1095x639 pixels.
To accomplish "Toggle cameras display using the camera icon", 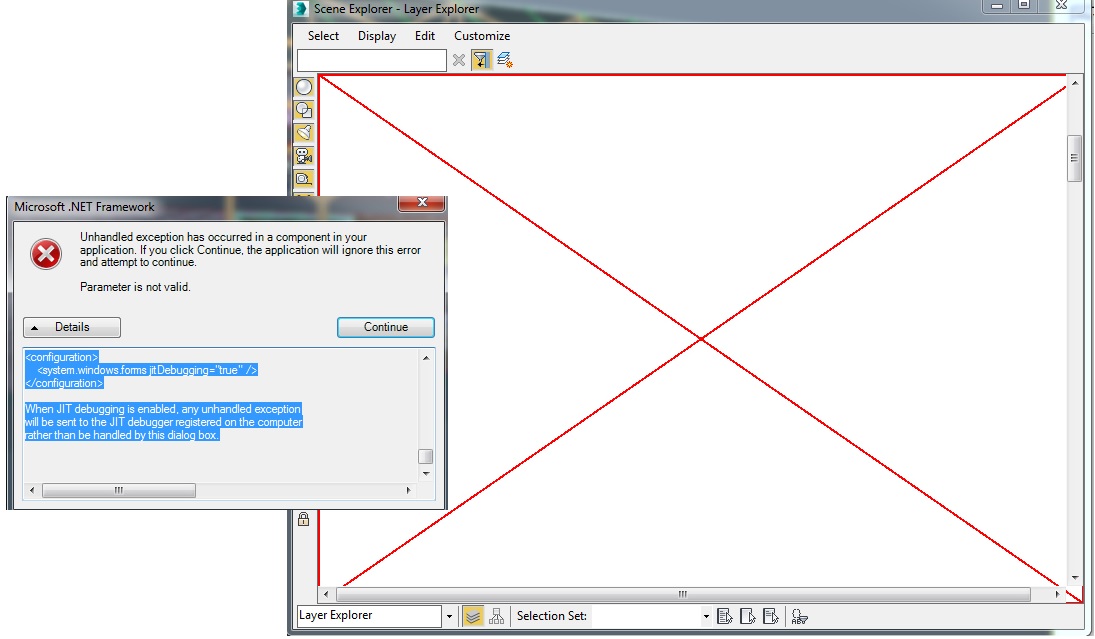I will [304, 155].
